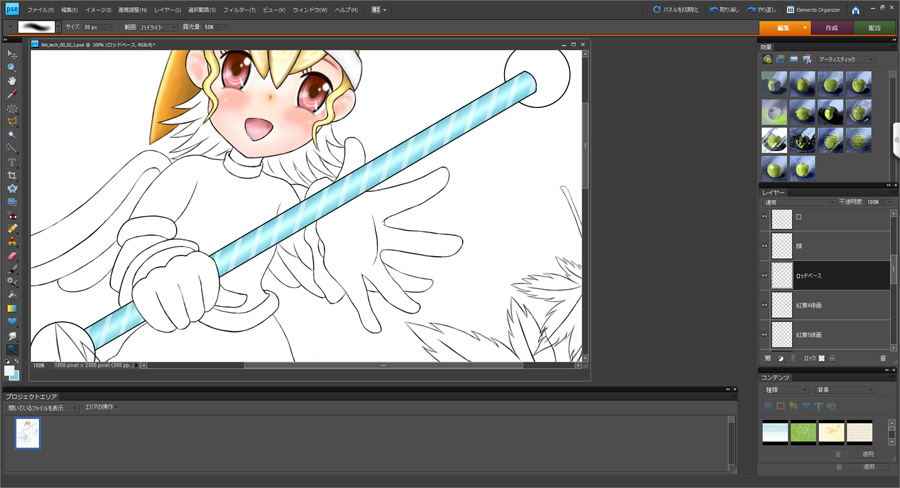Toggle visibility of the 顔 layer
900x488 pixels.
tap(765, 246)
